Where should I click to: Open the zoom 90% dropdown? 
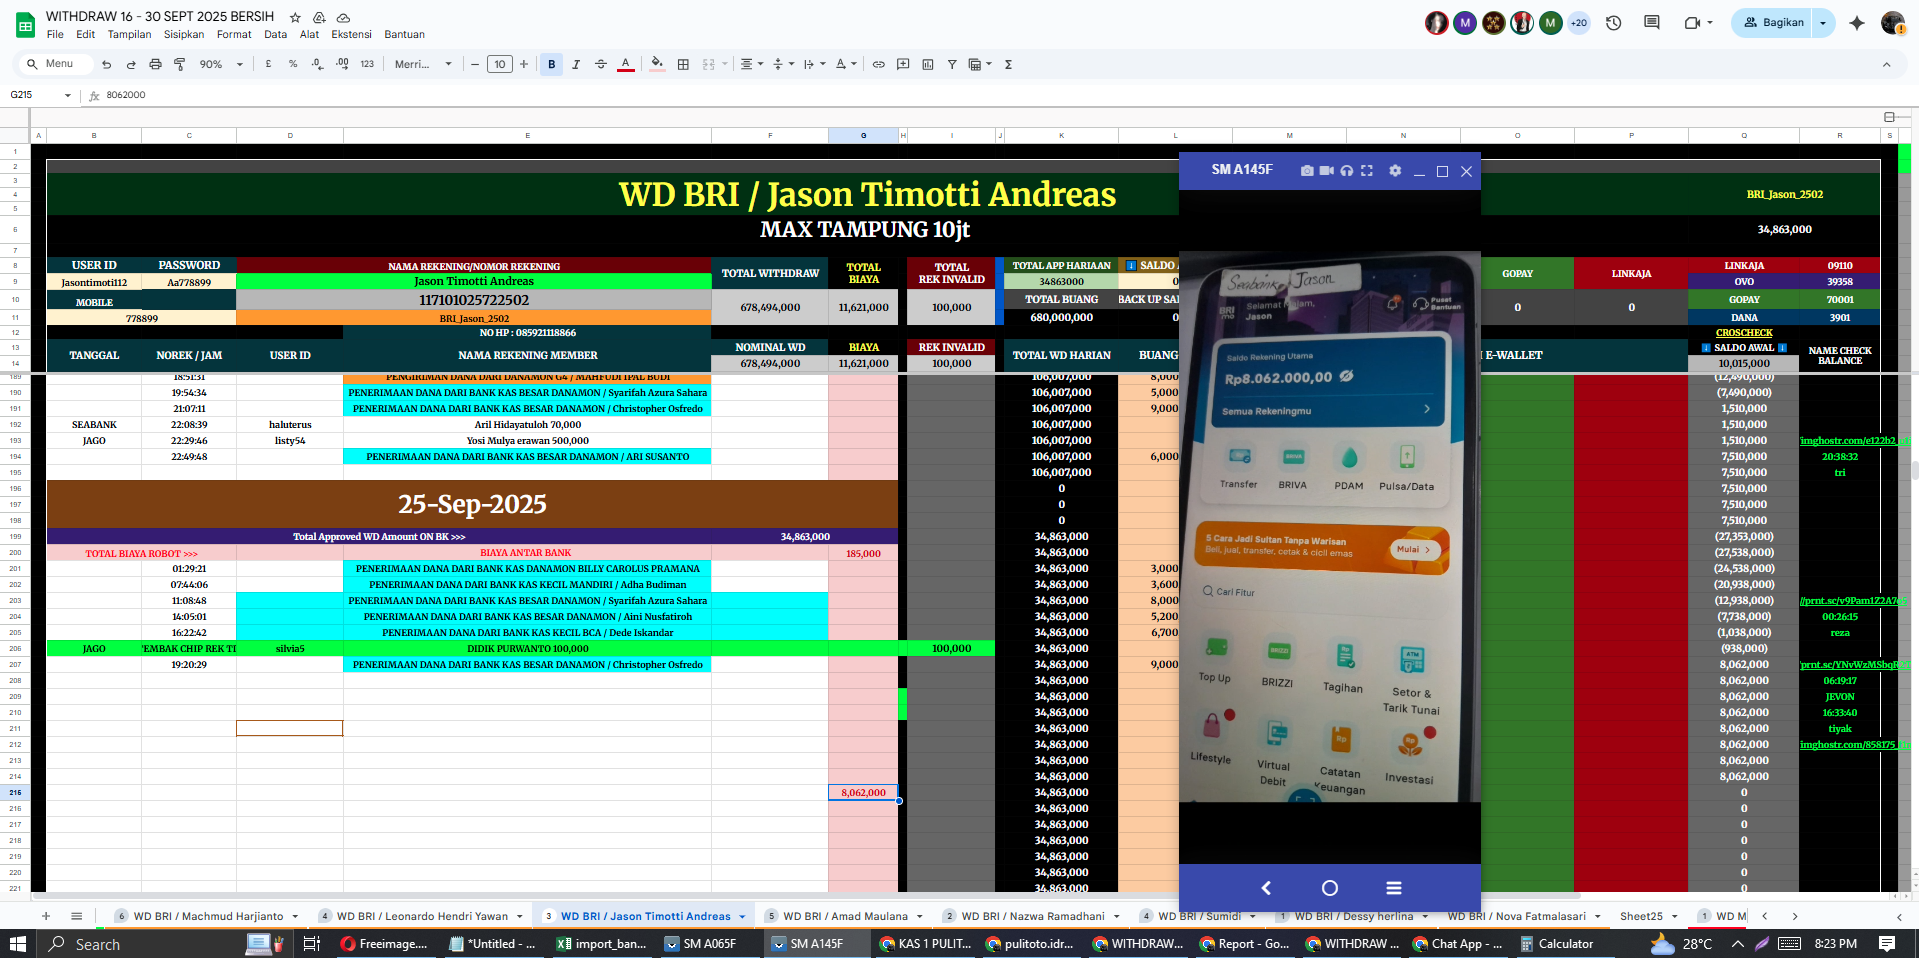pyautogui.click(x=221, y=64)
